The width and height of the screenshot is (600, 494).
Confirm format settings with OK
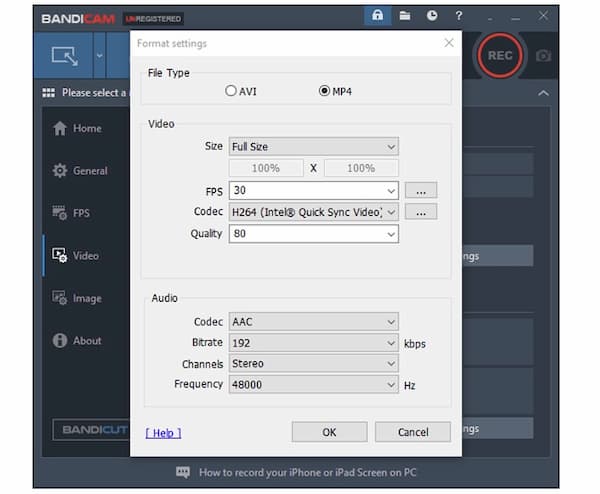pyautogui.click(x=329, y=432)
